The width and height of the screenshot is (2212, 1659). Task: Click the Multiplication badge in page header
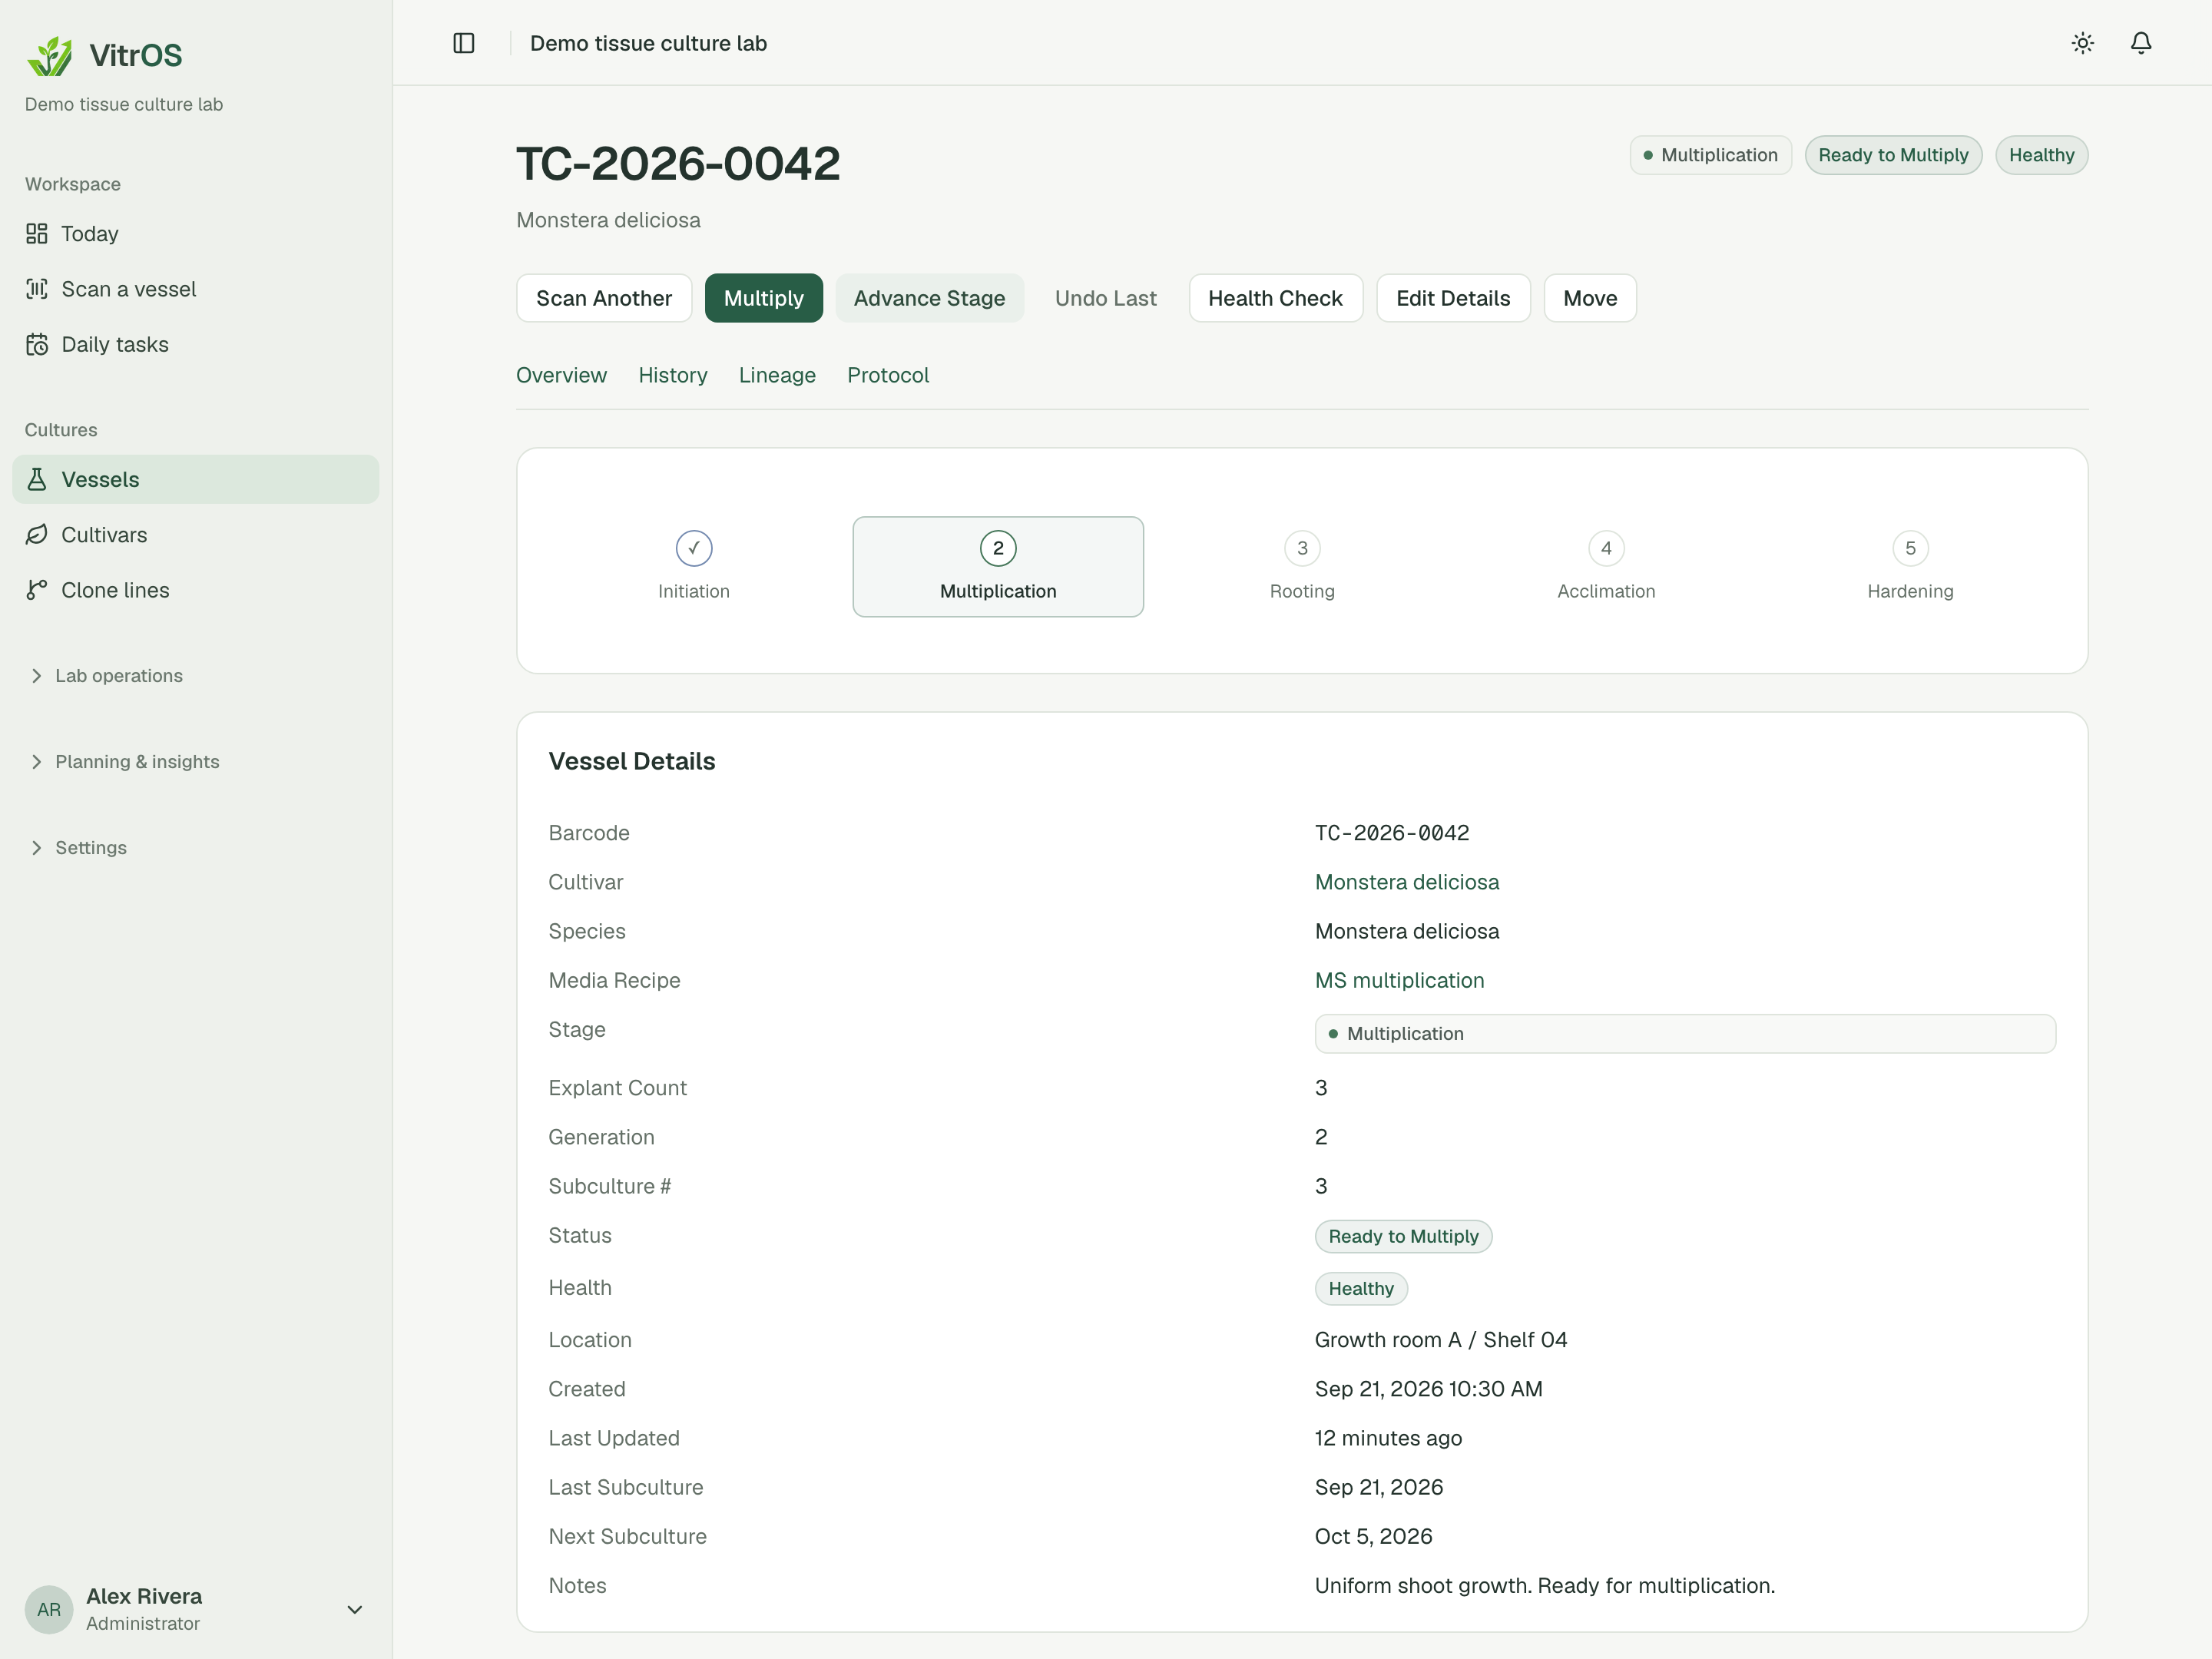pyautogui.click(x=1710, y=155)
